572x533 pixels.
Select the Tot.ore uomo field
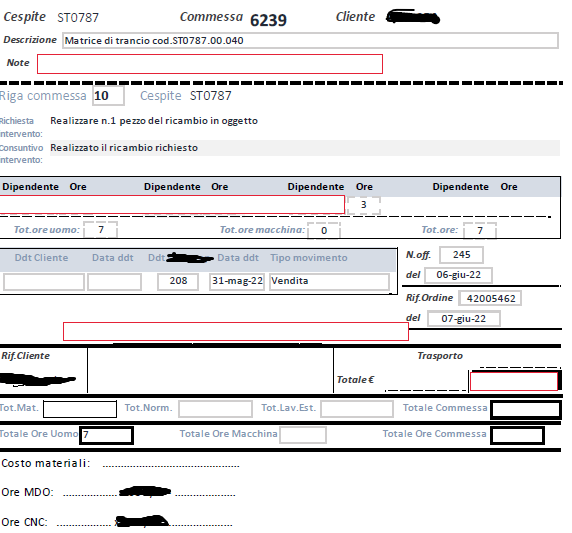pyautogui.click(x=101, y=230)
